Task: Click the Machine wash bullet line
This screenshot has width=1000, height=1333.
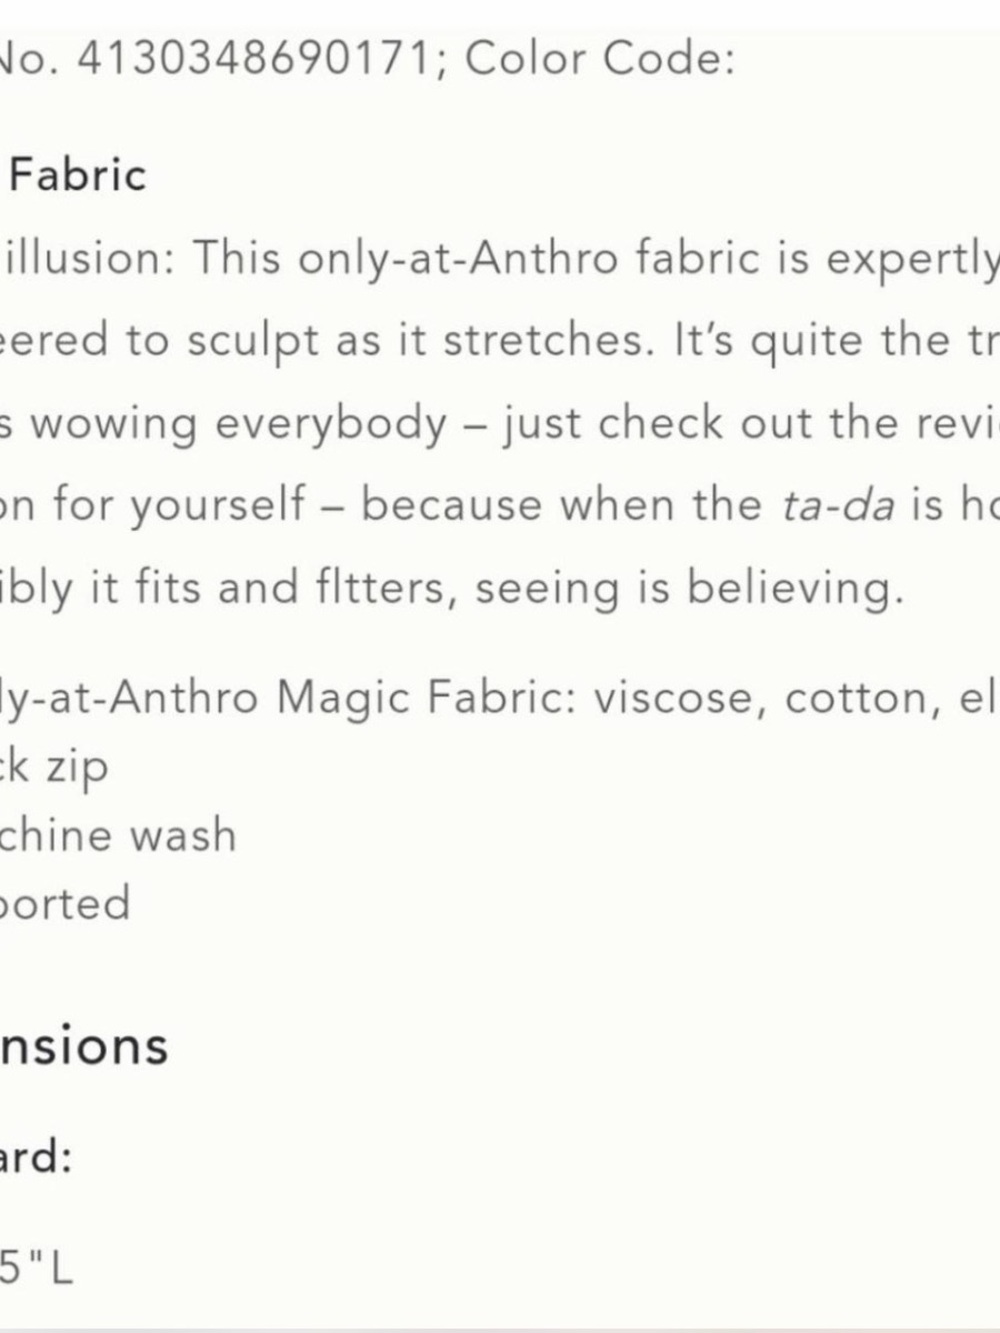Action: tap(118, 835)
